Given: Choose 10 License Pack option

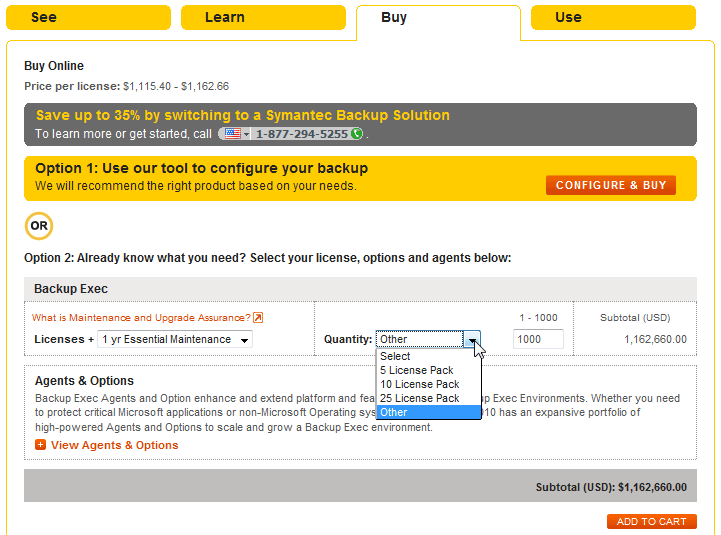Looking at the screenshot, I should coord(428,384).
